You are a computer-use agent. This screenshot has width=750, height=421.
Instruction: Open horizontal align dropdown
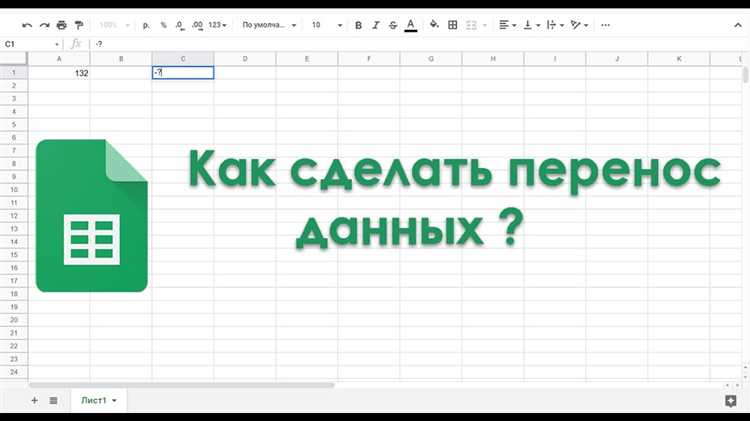(x=507, y=25)
